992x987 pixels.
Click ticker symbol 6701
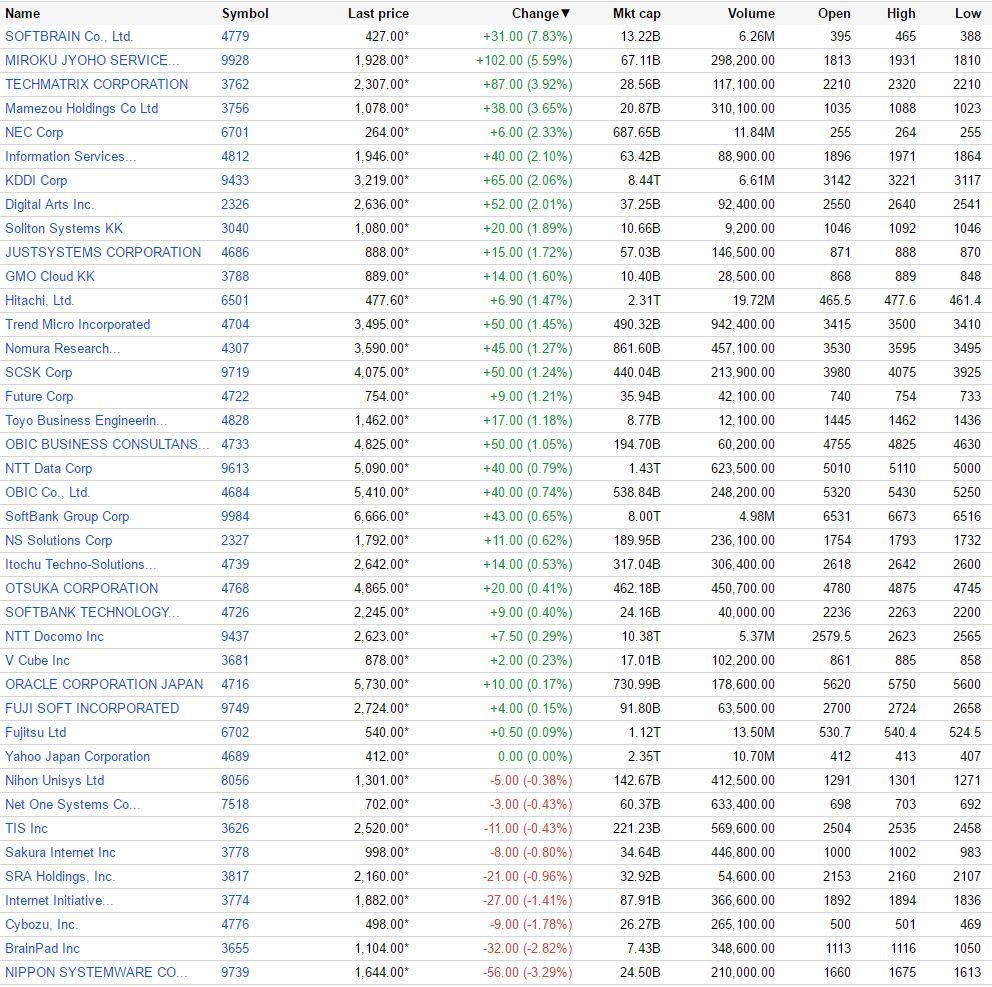(x=235, y=133)
